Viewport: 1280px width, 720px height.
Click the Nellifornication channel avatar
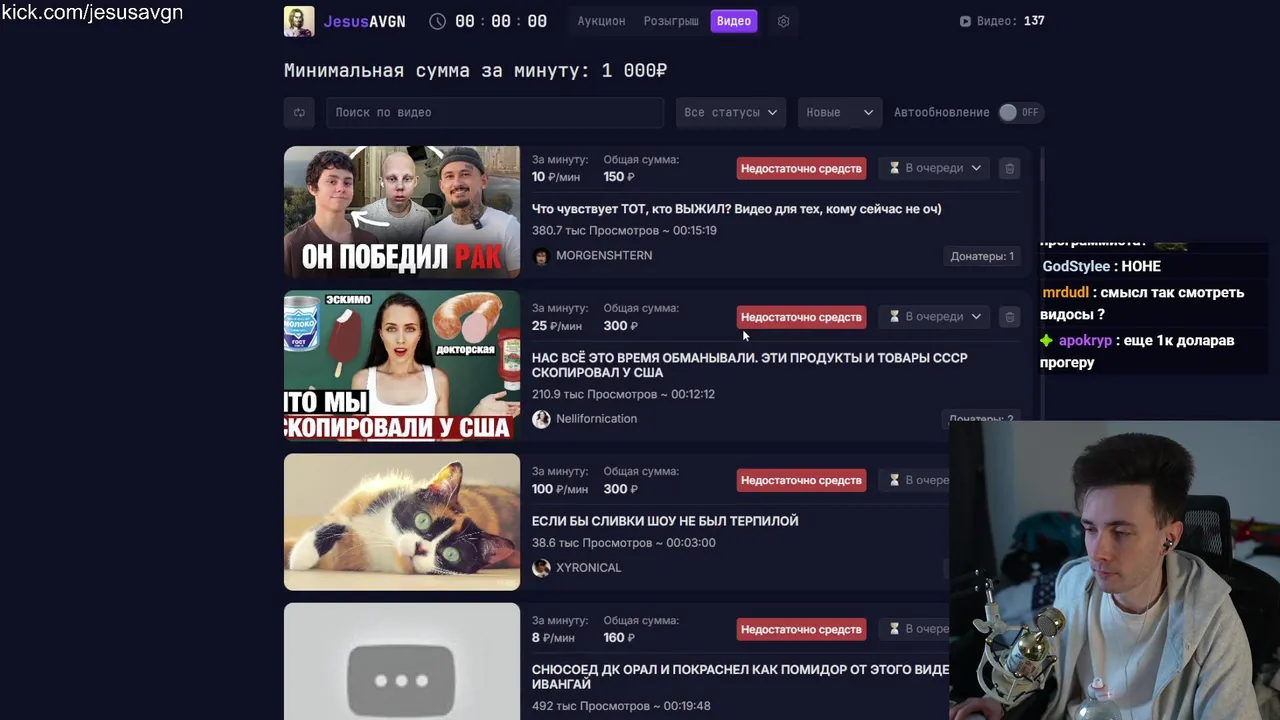tap(541, 419)
